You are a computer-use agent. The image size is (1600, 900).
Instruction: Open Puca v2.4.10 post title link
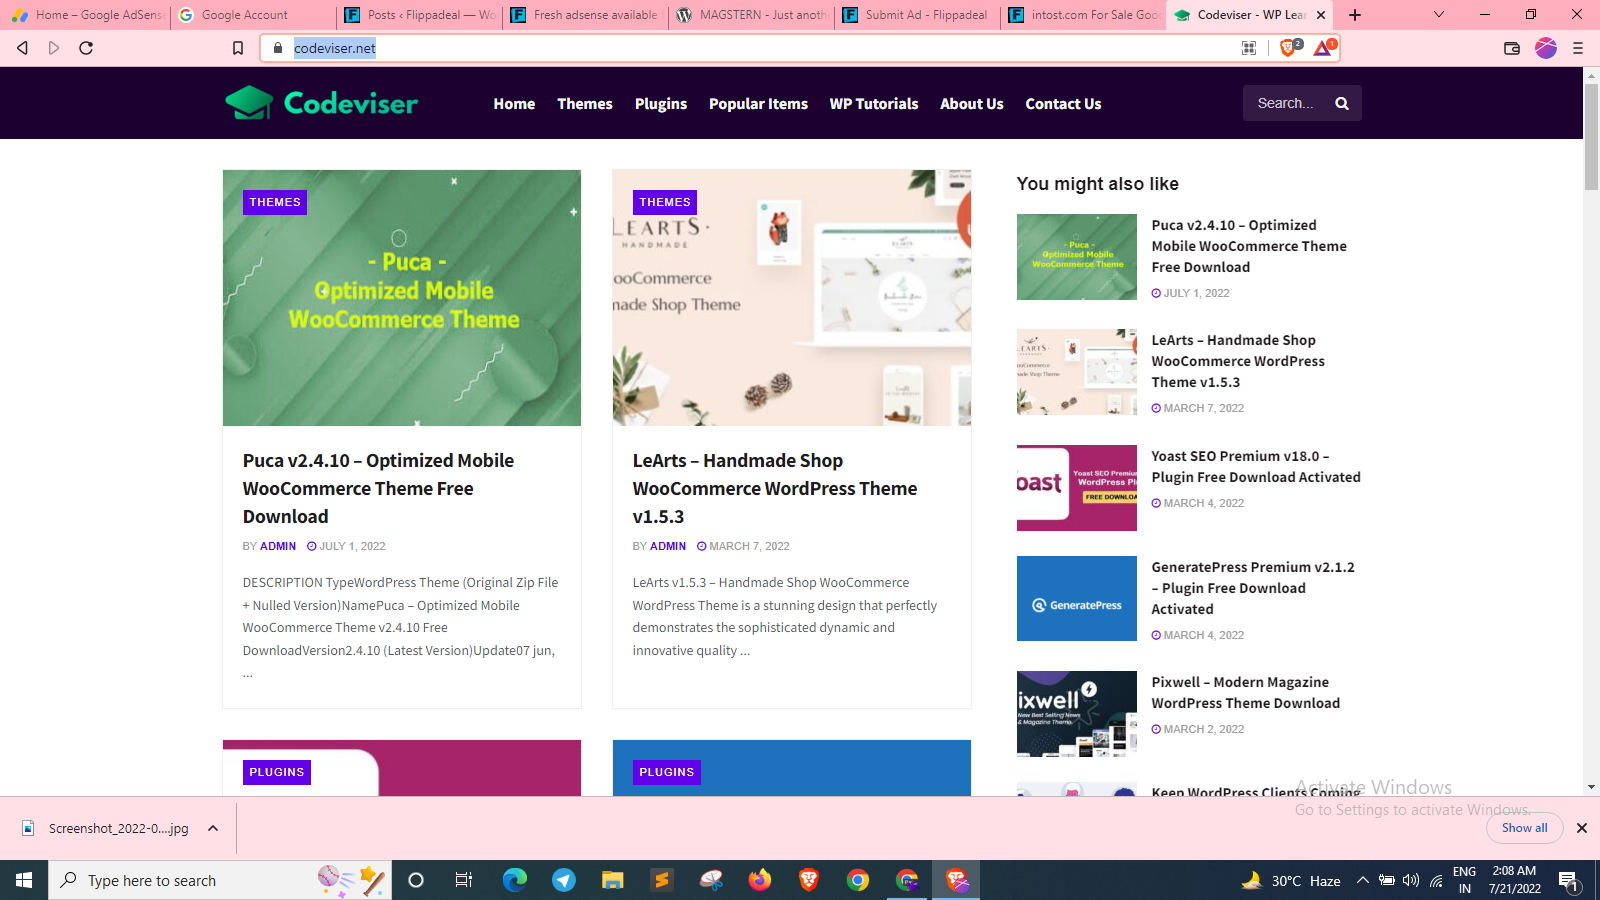[378, 488]
